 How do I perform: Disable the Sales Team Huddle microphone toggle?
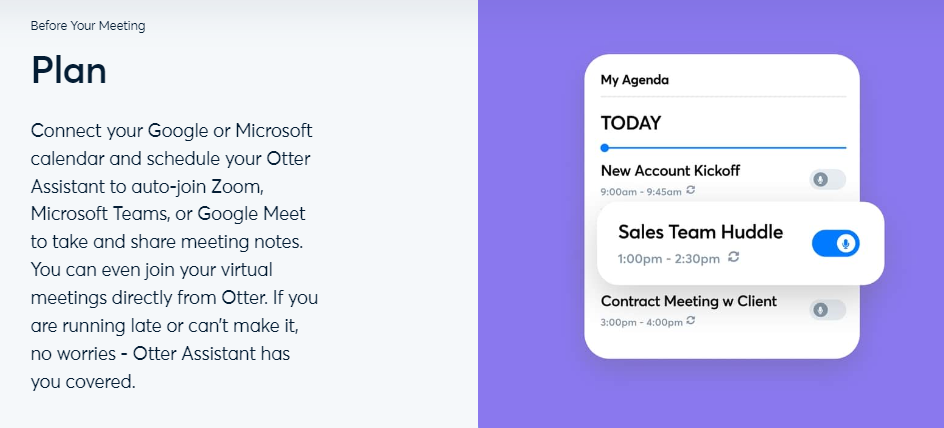pyautogui.click(x=835, y=243)
